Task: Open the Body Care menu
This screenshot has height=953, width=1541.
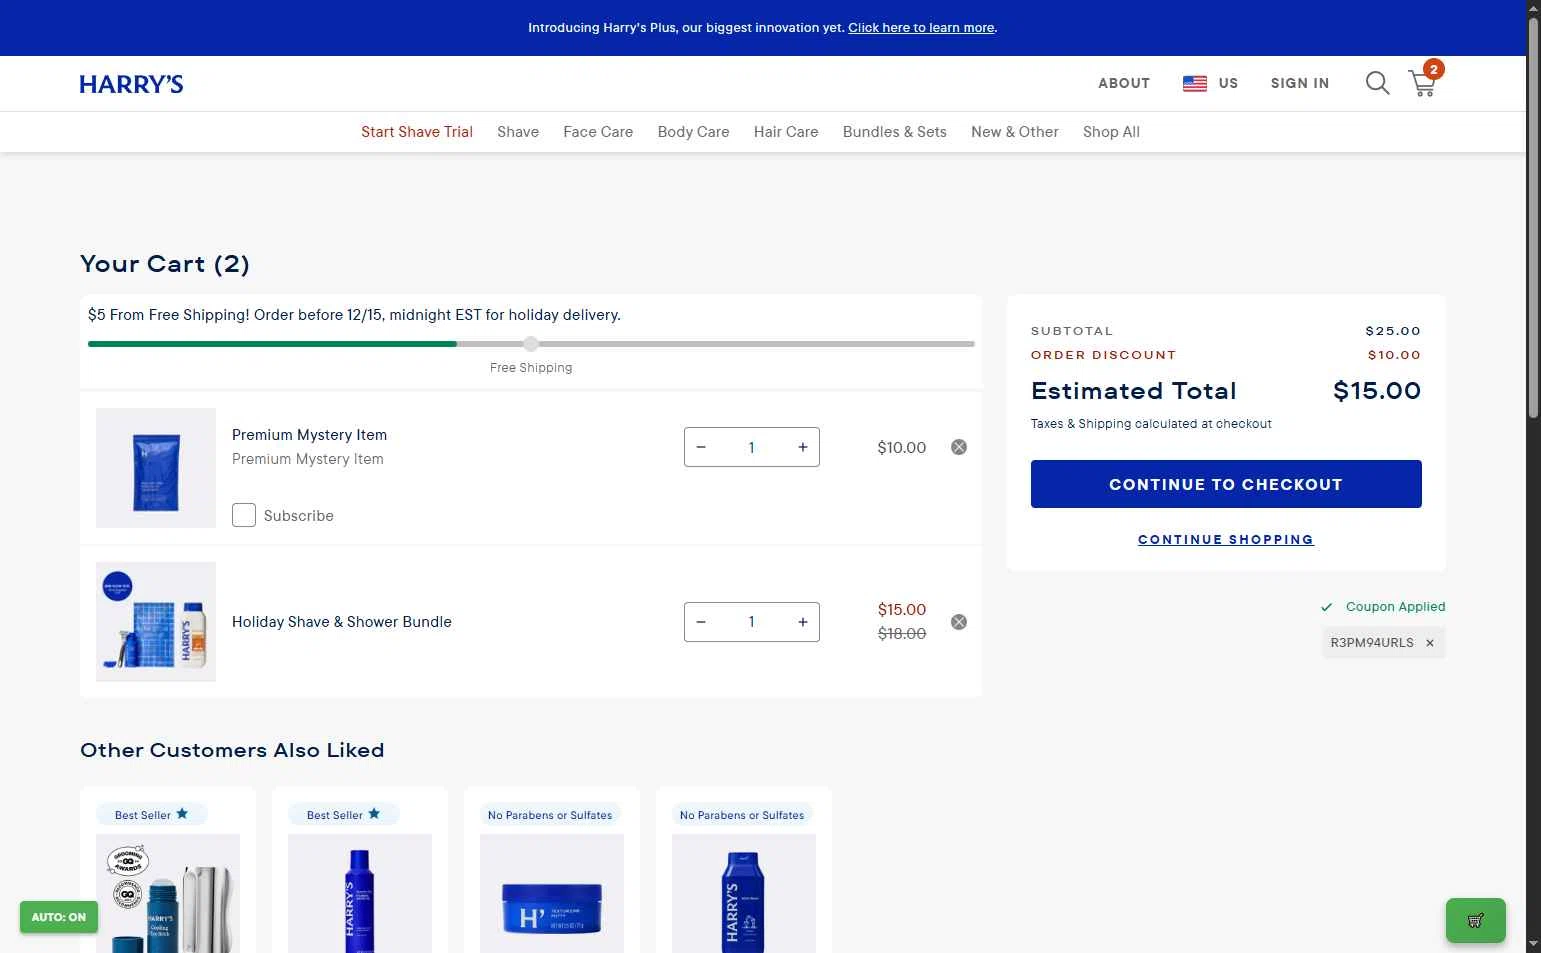Action: (x=693, y=132)
